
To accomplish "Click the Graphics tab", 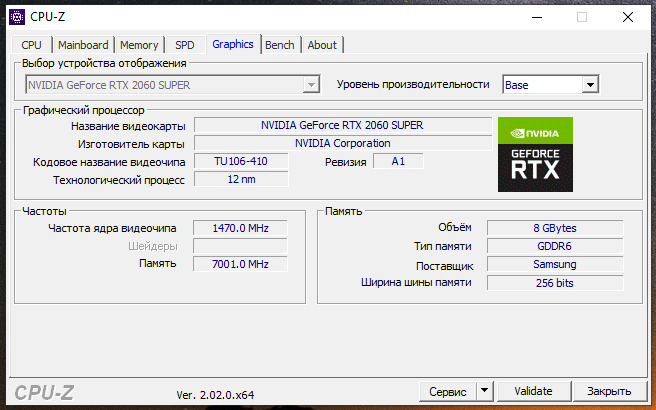I will 233,44.
